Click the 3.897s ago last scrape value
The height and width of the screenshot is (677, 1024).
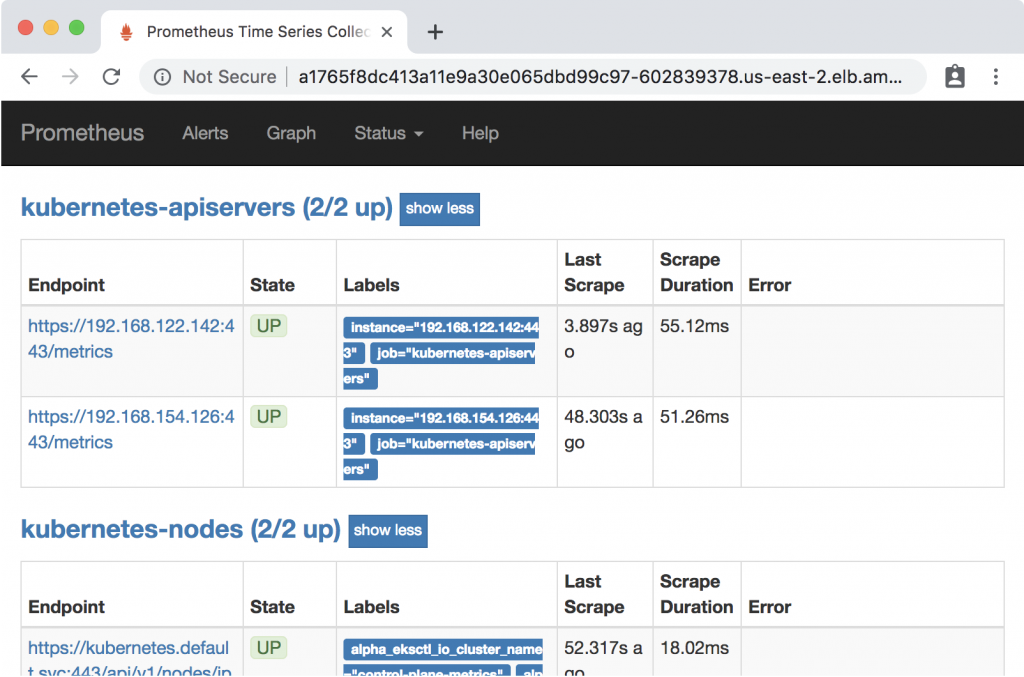point(603,339)
